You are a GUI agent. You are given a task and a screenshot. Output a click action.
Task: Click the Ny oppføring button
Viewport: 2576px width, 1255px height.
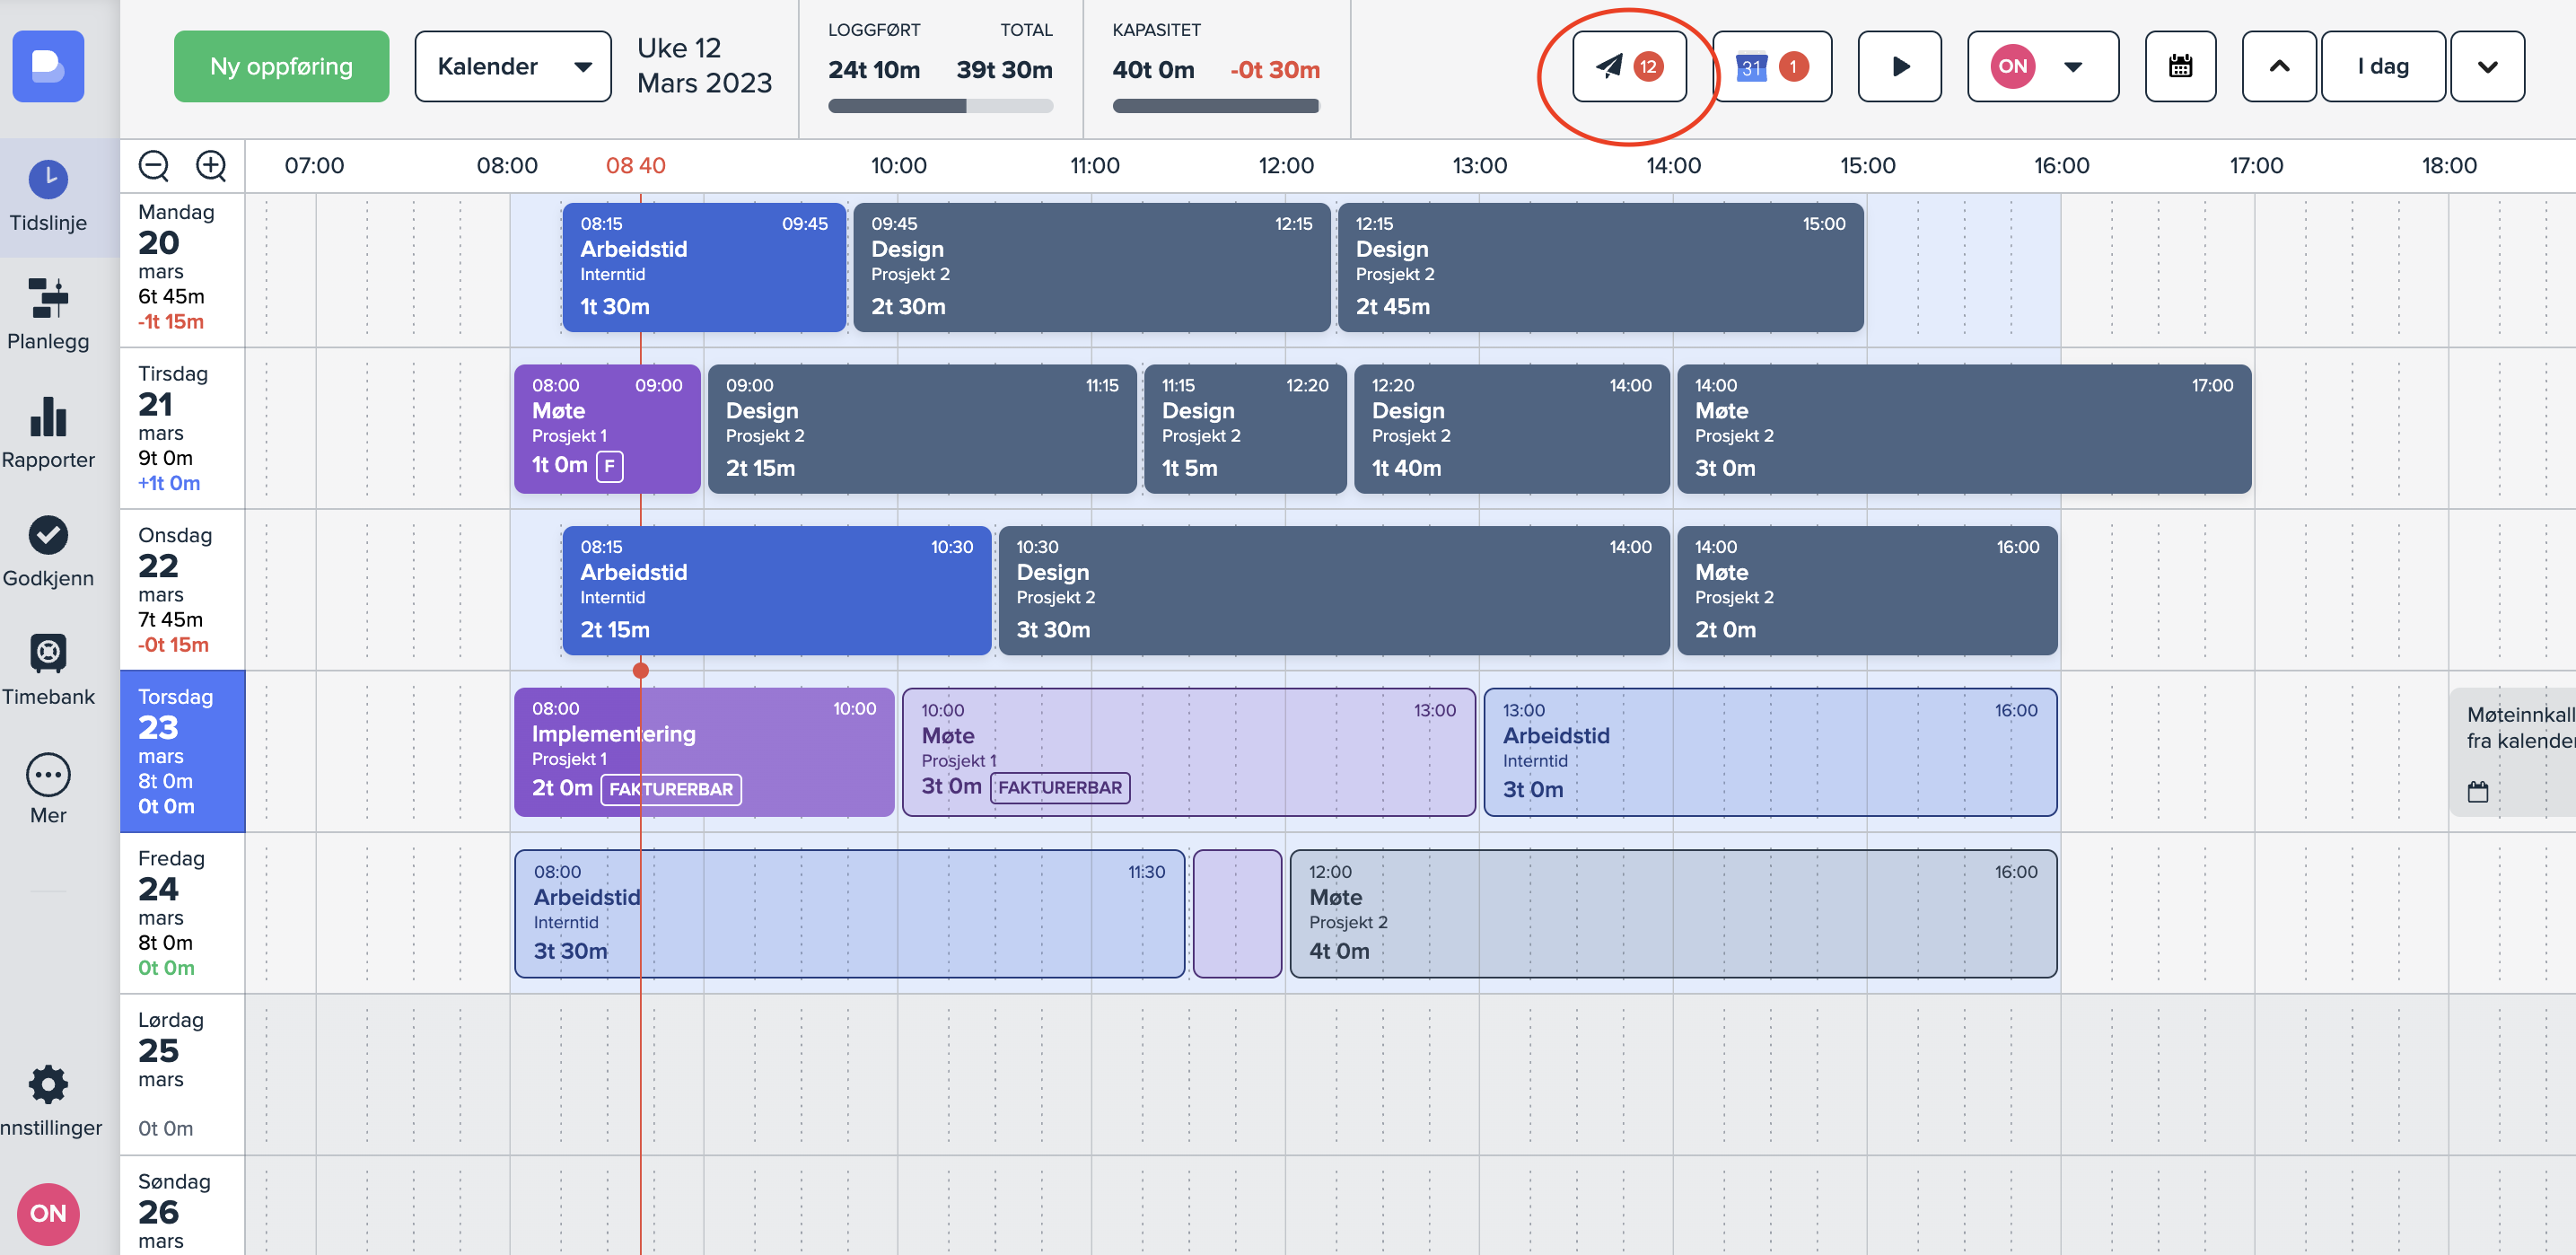(281, 67)
